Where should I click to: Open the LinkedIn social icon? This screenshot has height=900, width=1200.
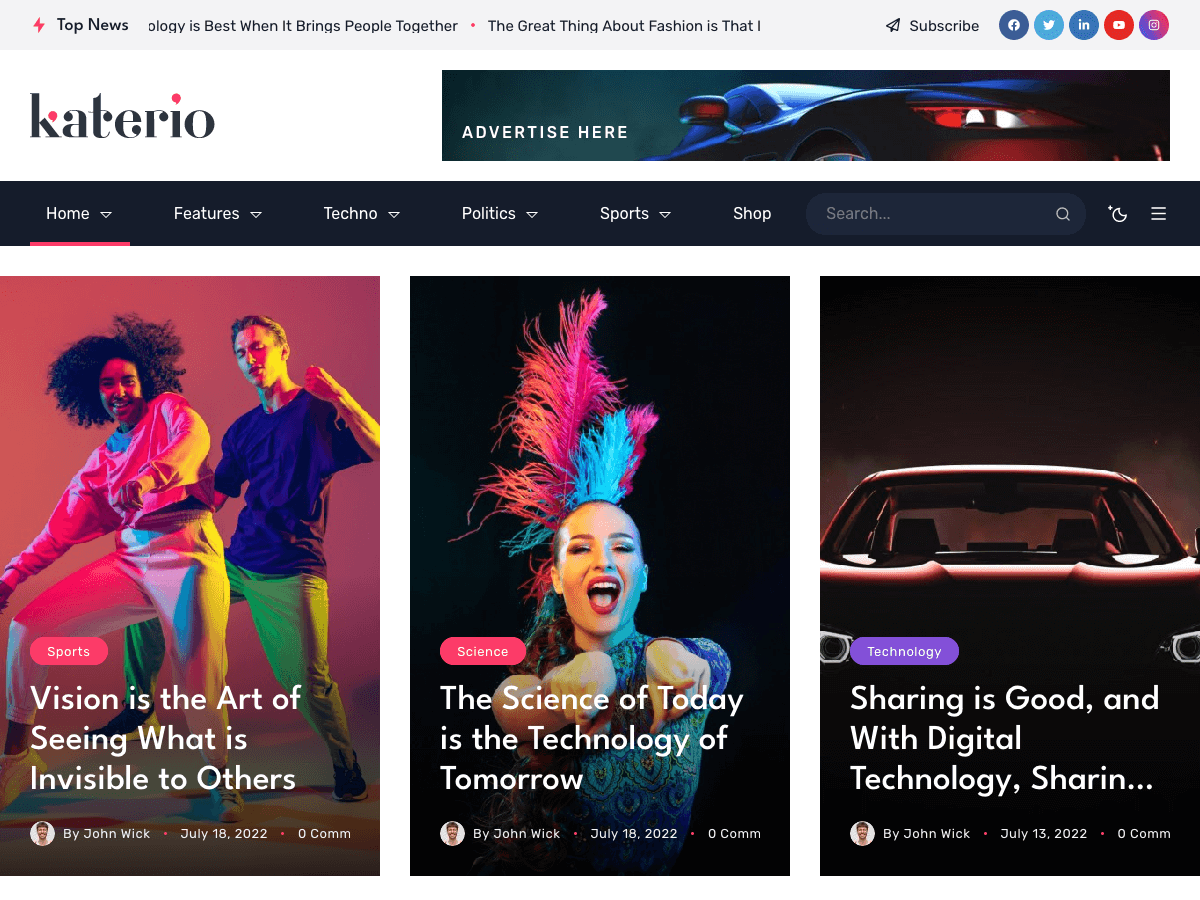point(1084,25)
